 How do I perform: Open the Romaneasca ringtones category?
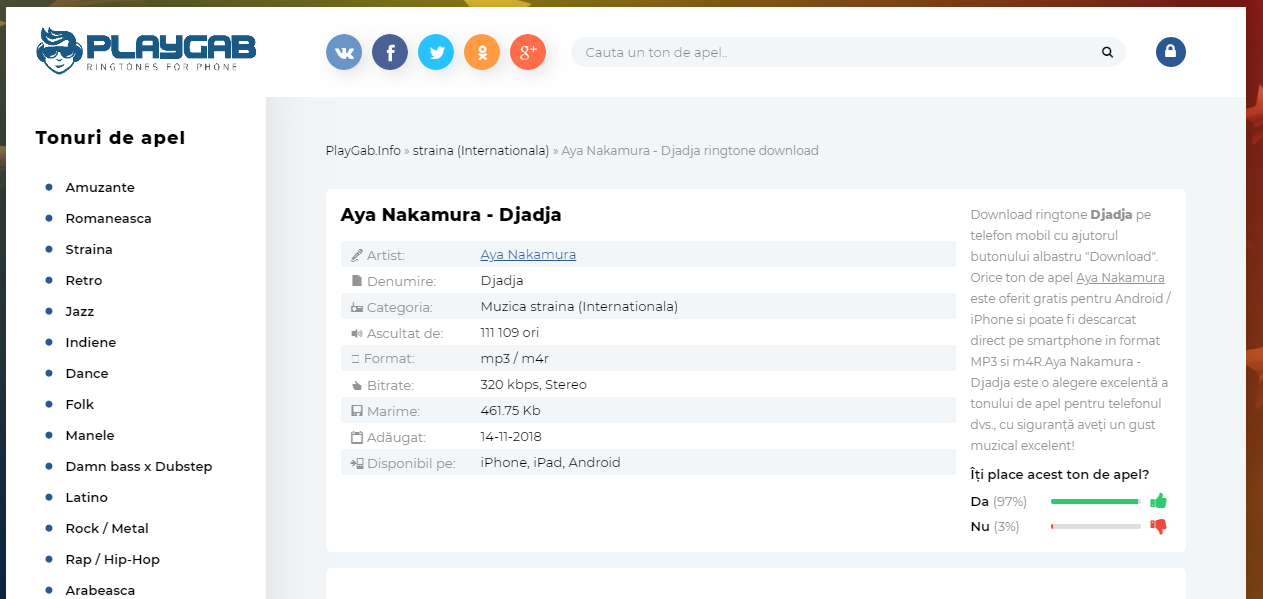pyautogui.click(x=109, y=218)
